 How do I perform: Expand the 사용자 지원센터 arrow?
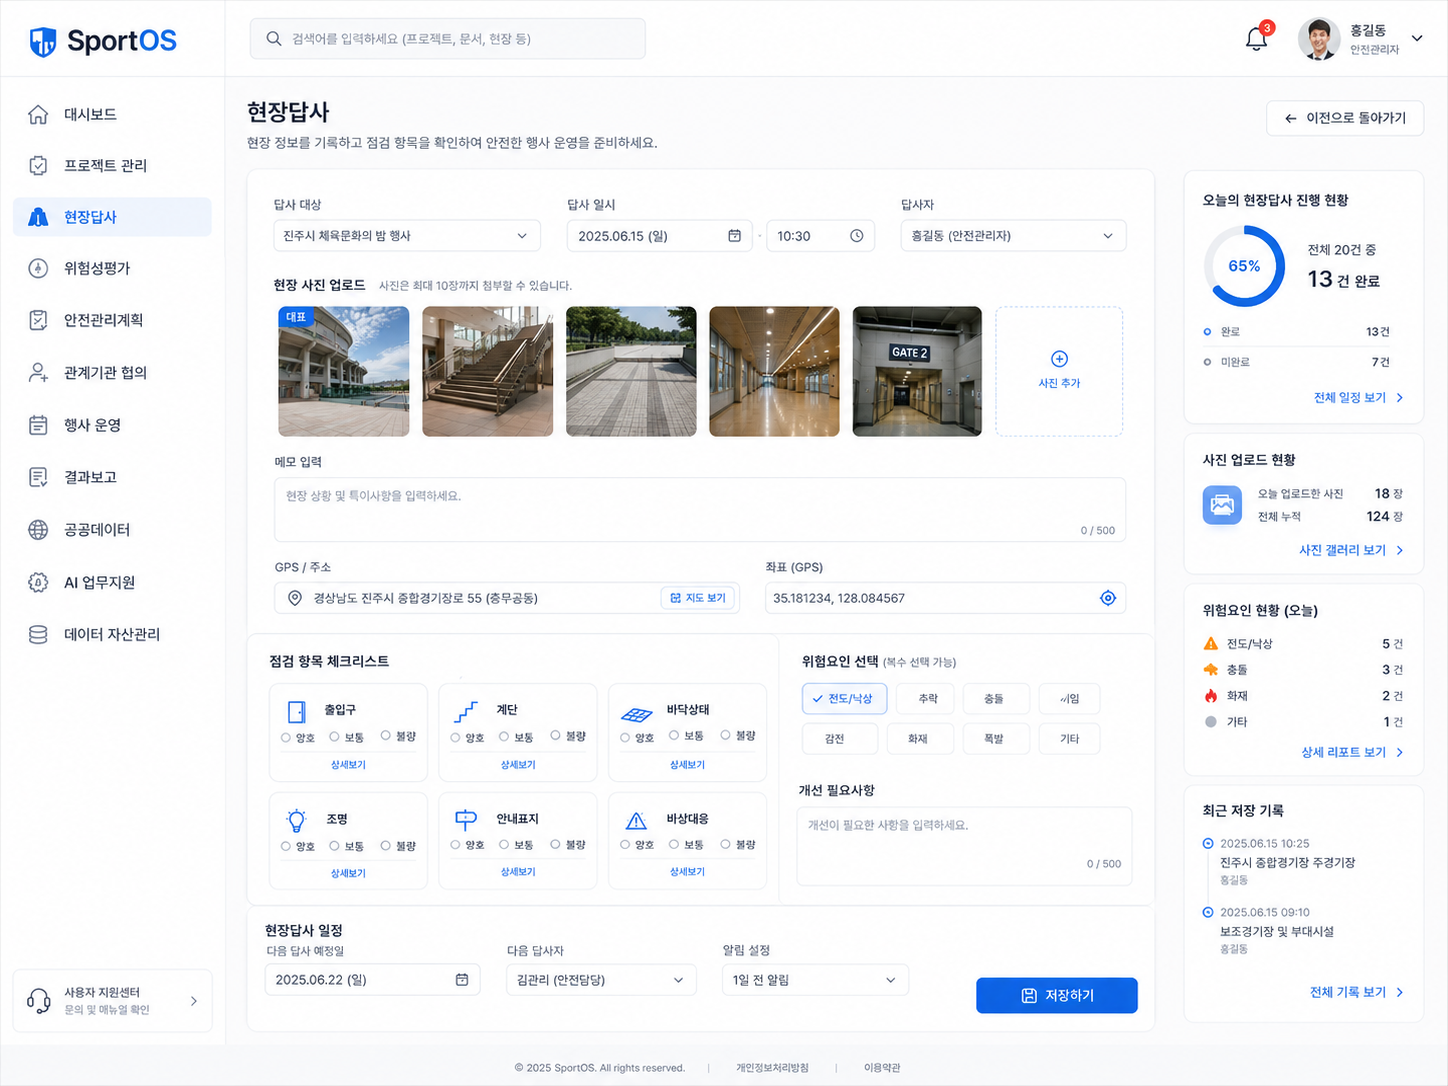pos(194,1001)
